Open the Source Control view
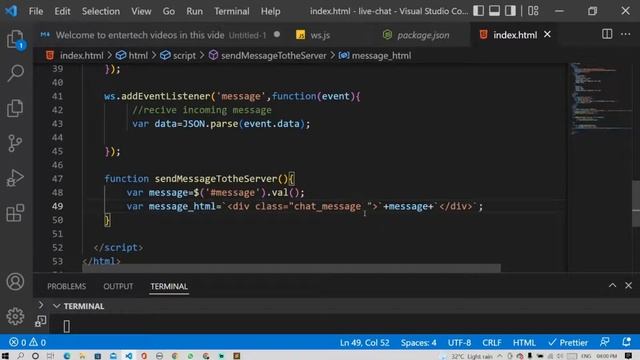 click(x=16, y=144)
